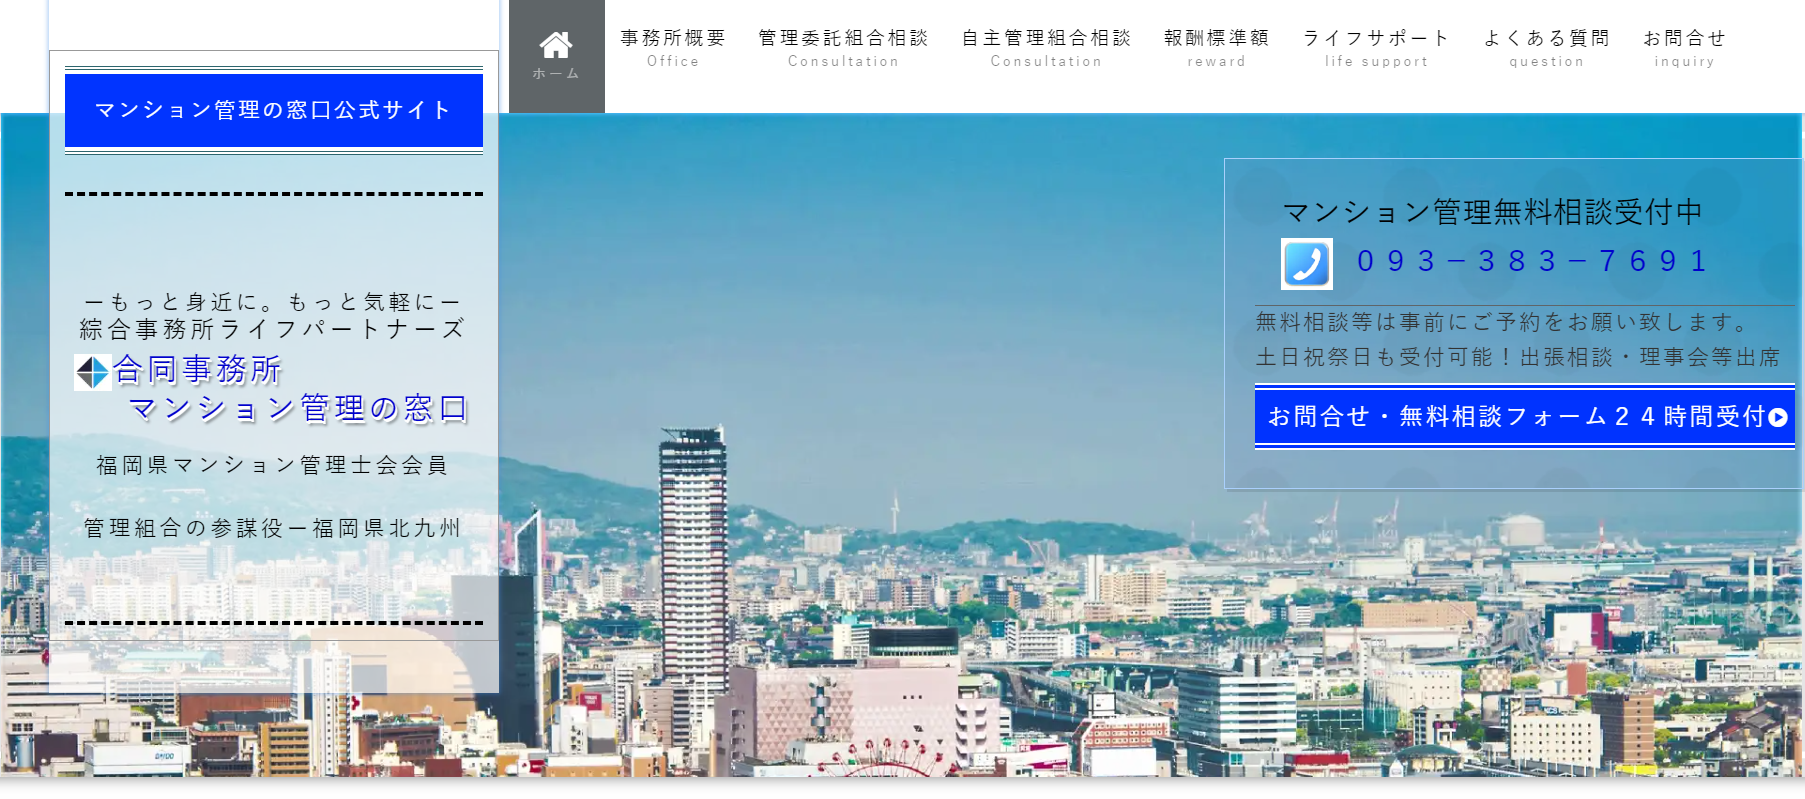
Task: Click マンション管理無料相談受付中 heading
Action: pos(1492,212)
